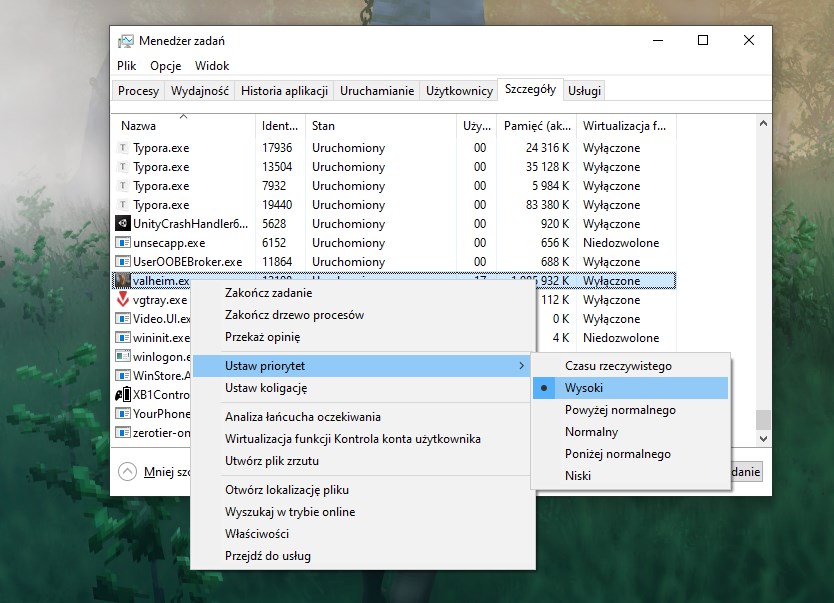Choose Utwórz plik zrzutu
Viewport: 834px width, 603px height.
click(363, 461)
